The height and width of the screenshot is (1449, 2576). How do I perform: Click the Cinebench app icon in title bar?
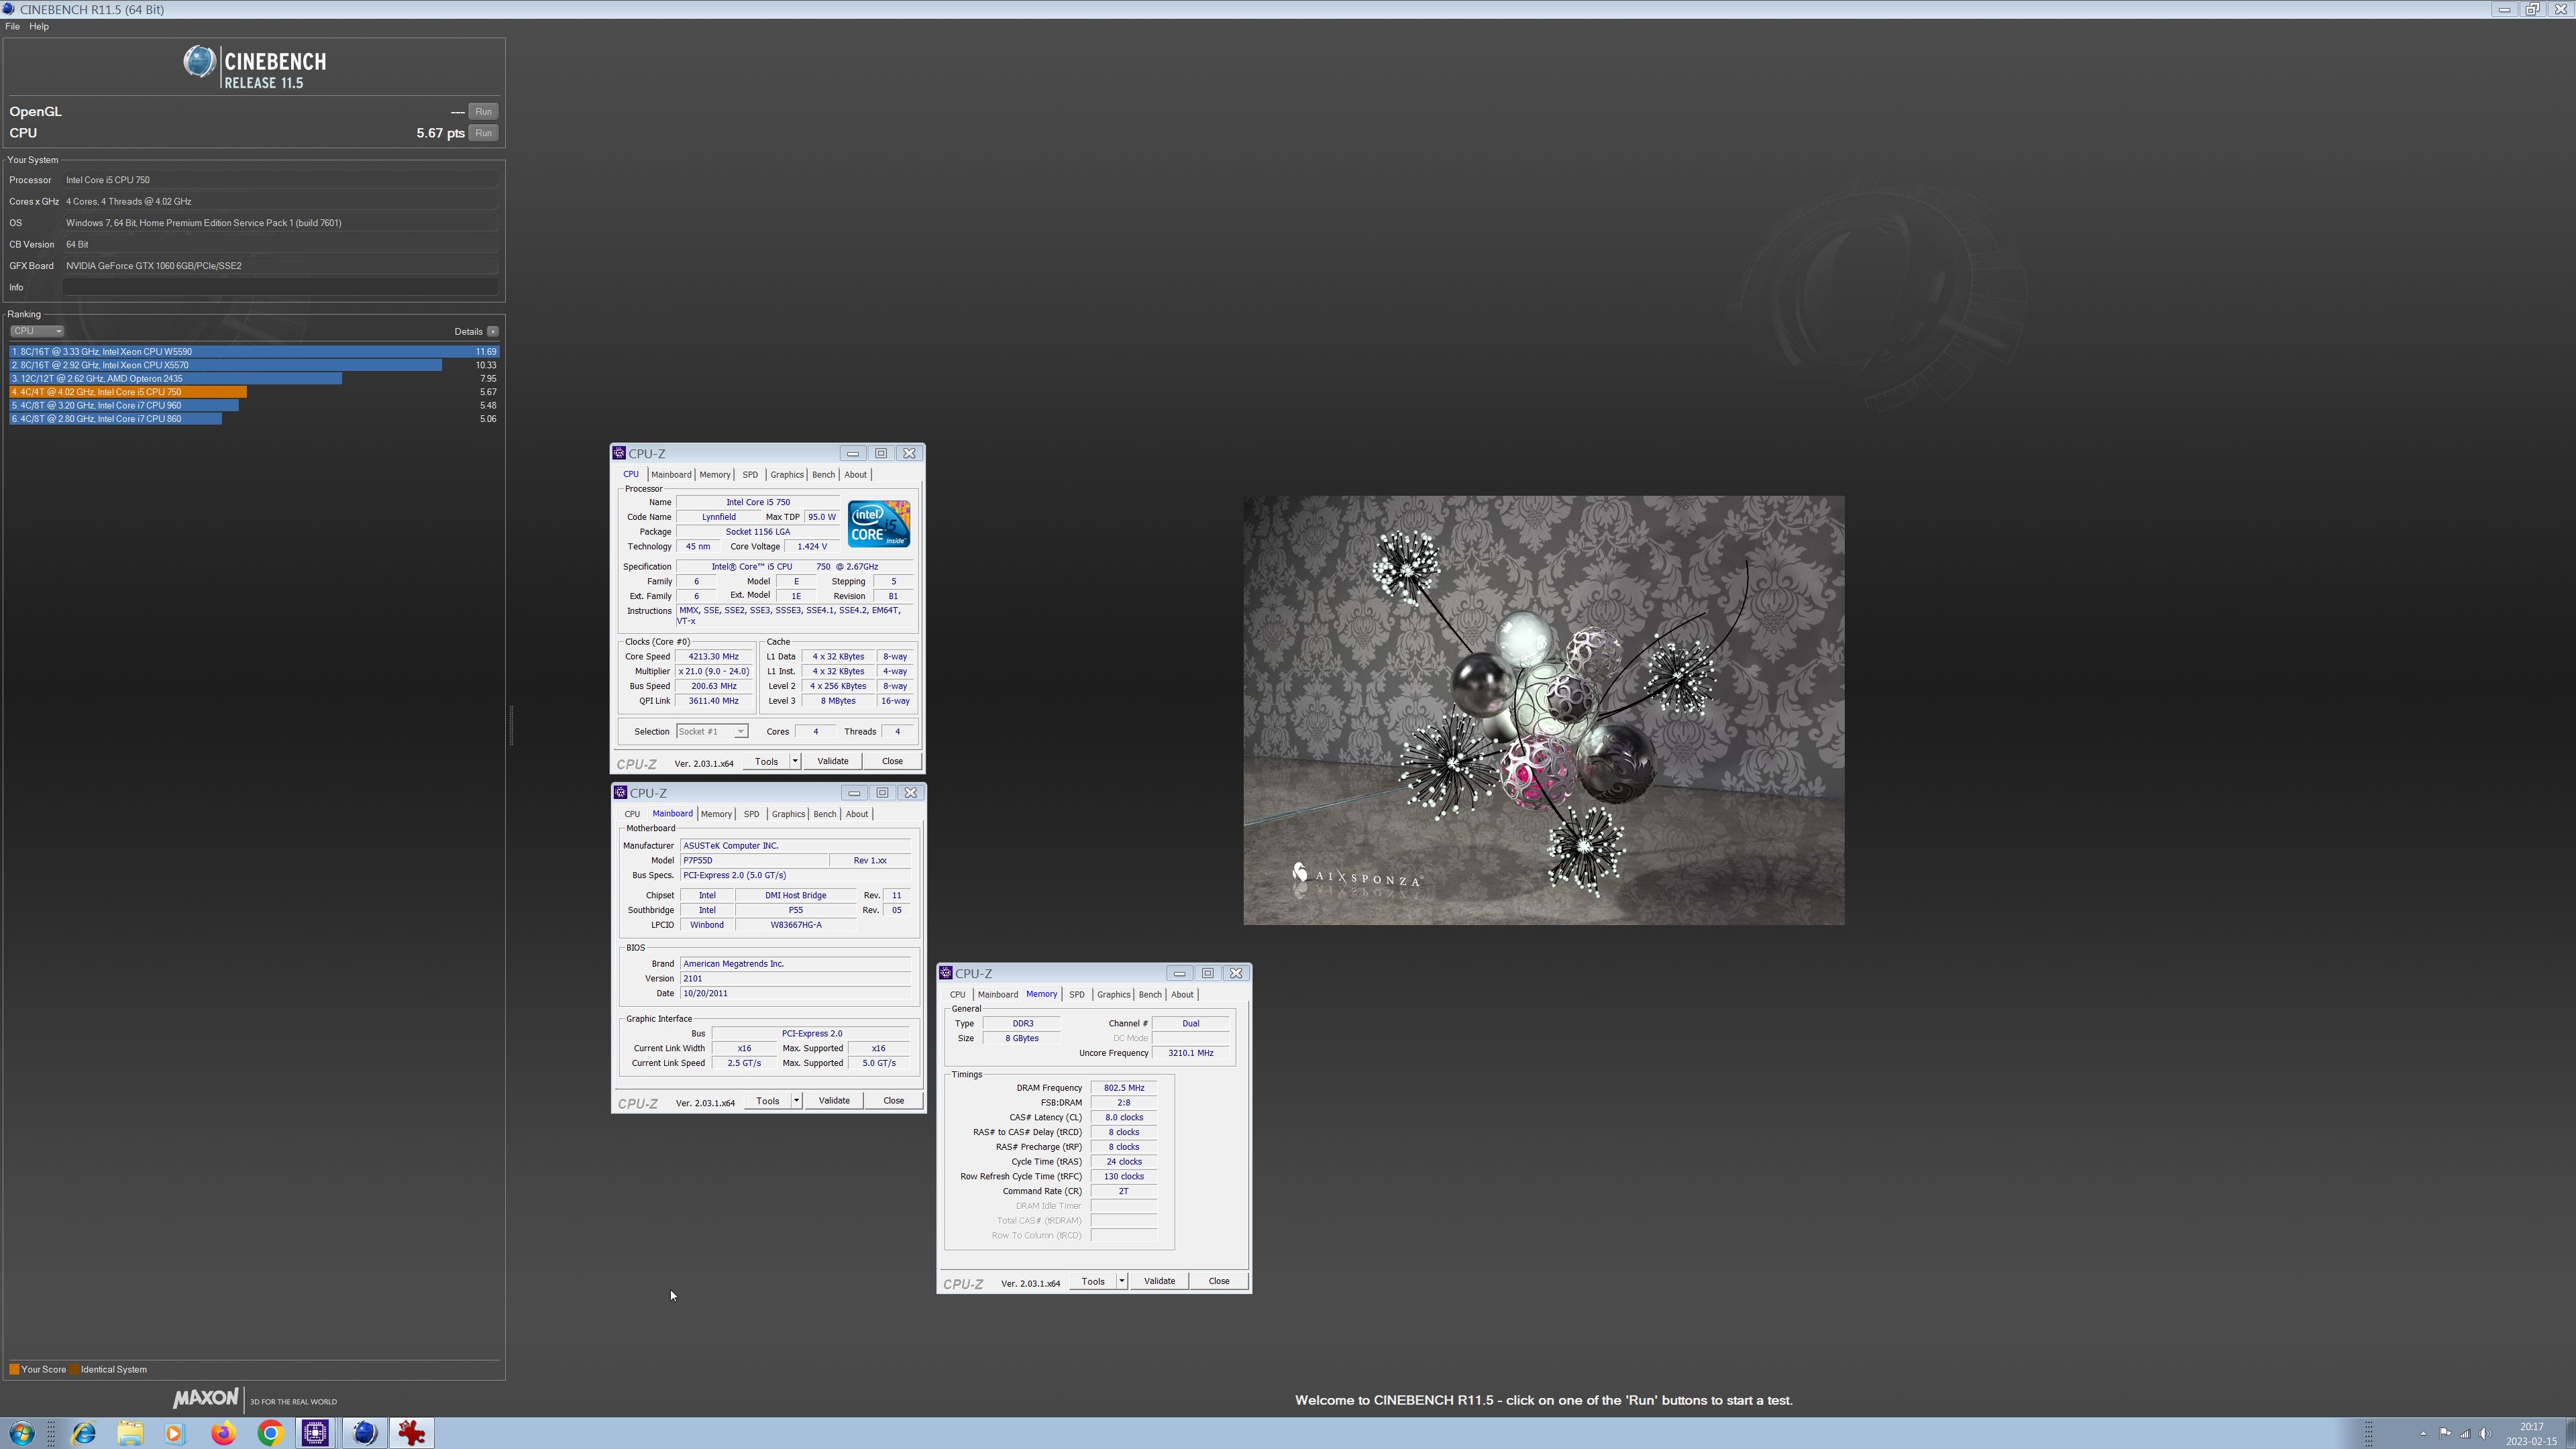(x=9, y=9)
